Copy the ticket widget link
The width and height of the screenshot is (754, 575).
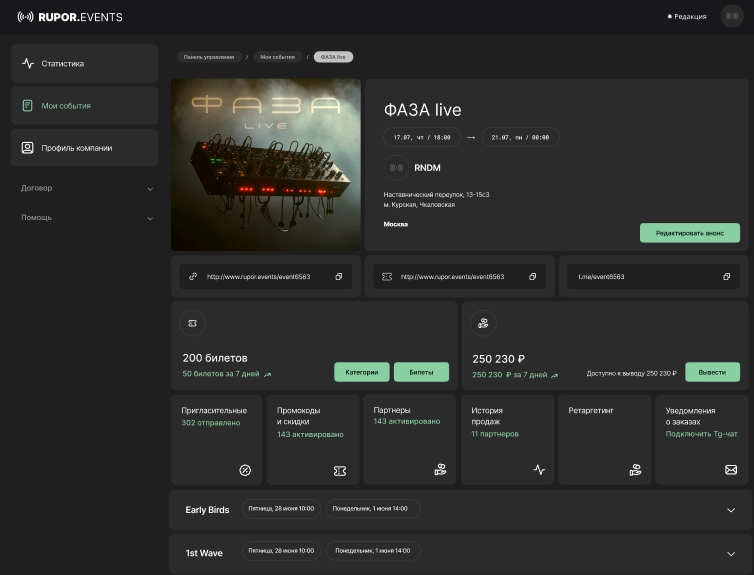coord(532,277)
